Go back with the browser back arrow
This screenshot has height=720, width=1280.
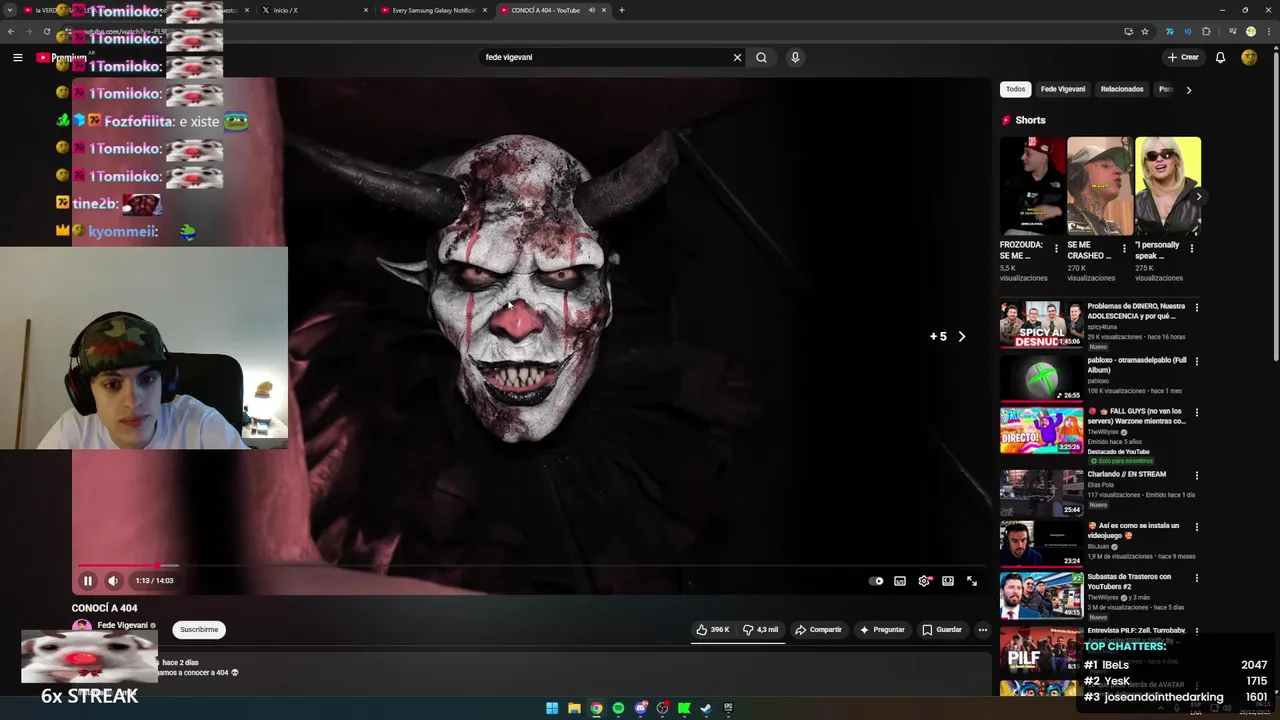(10, 32)
